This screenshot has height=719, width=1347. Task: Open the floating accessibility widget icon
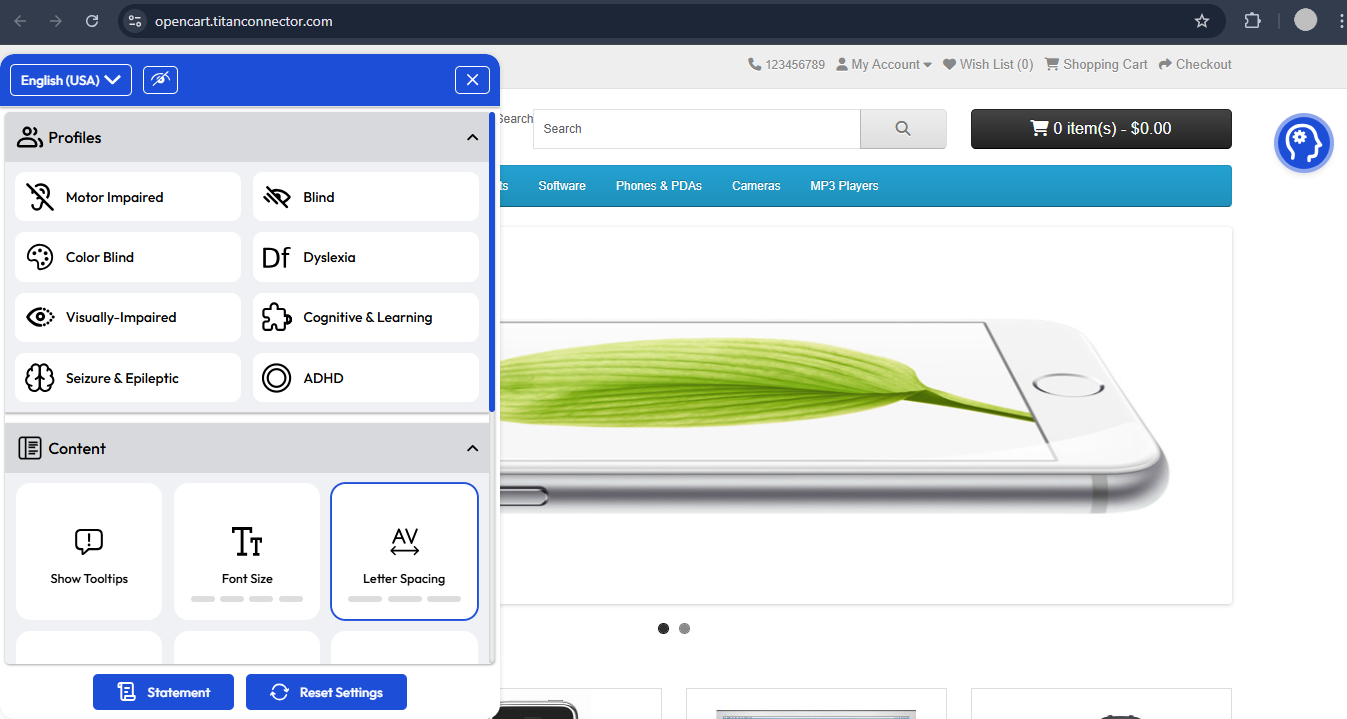(x=1303, y=143)
